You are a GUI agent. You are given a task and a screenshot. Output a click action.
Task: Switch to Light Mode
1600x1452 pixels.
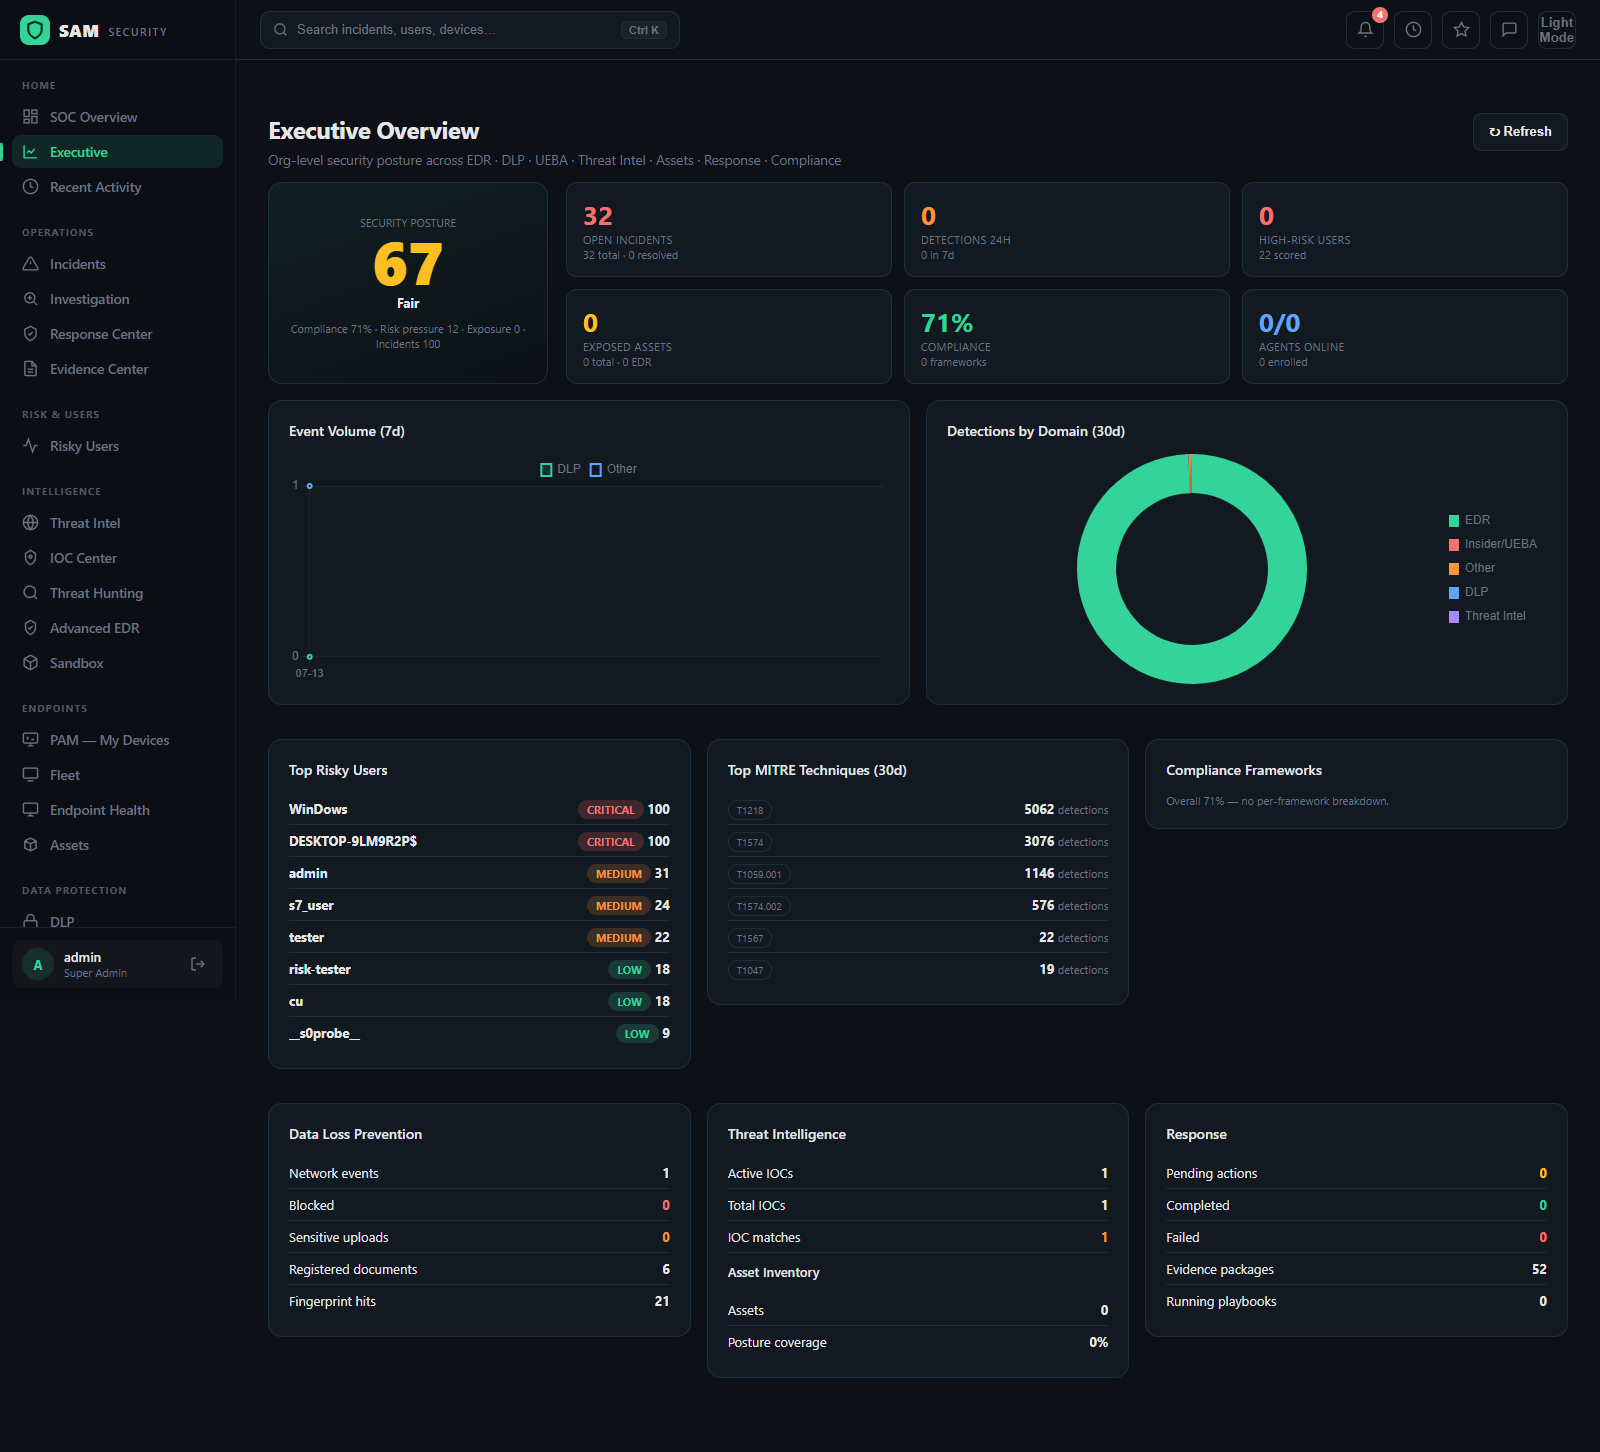tap(1556, 30)
